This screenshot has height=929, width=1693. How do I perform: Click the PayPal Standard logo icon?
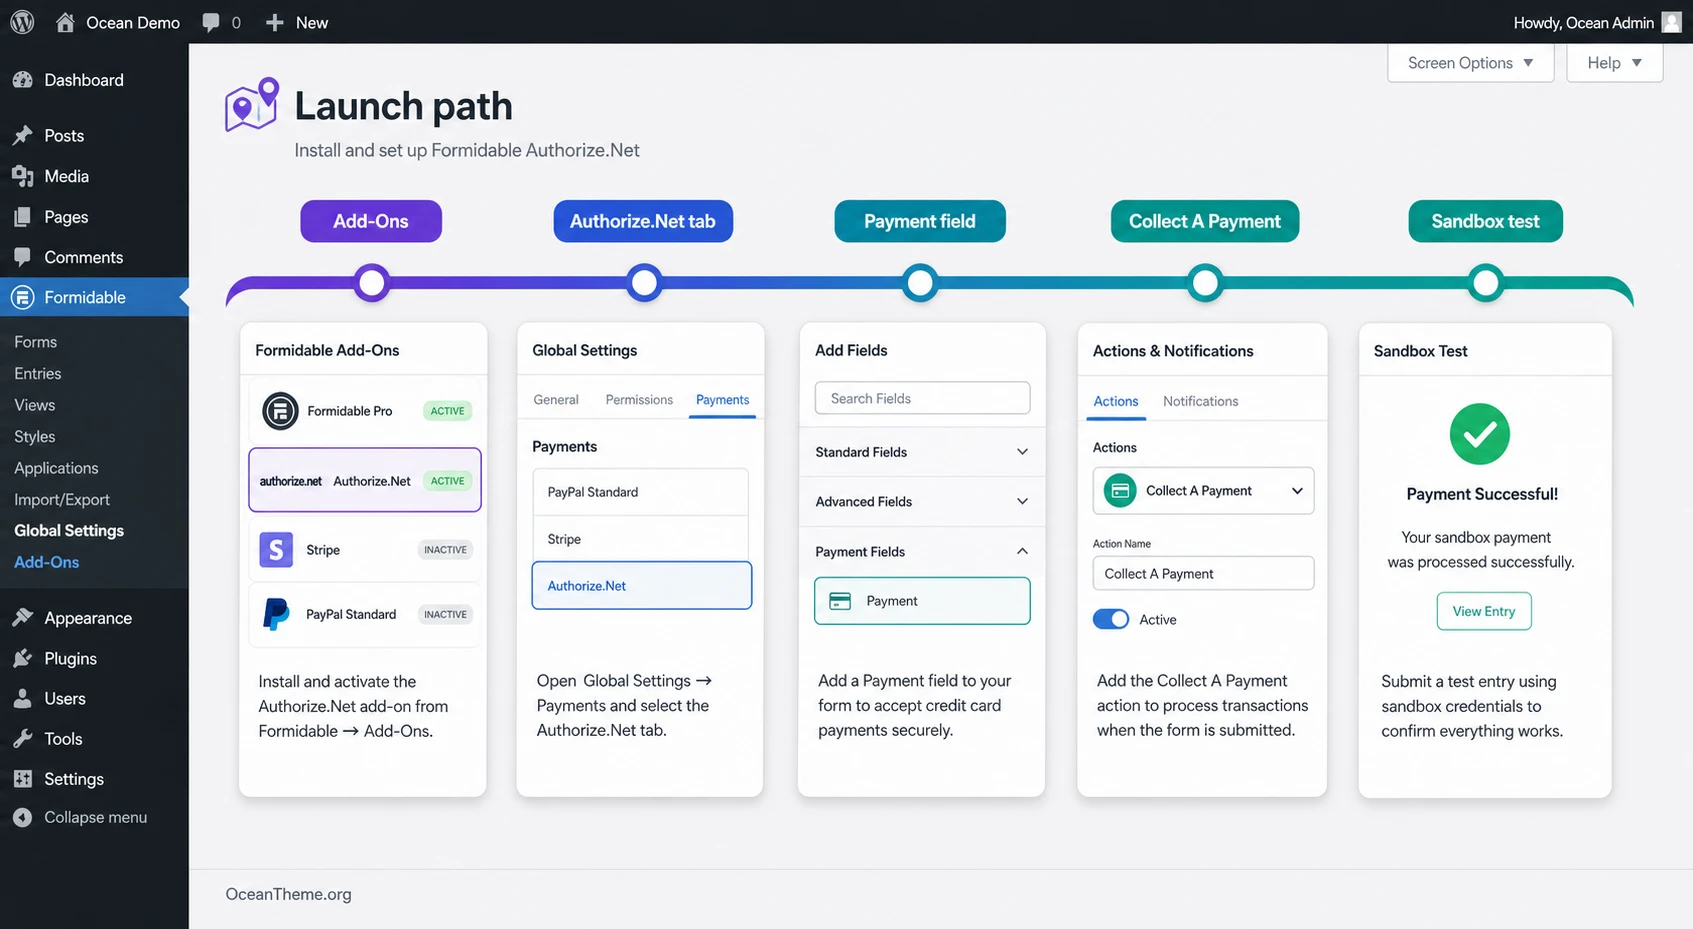tap(276, 614)
